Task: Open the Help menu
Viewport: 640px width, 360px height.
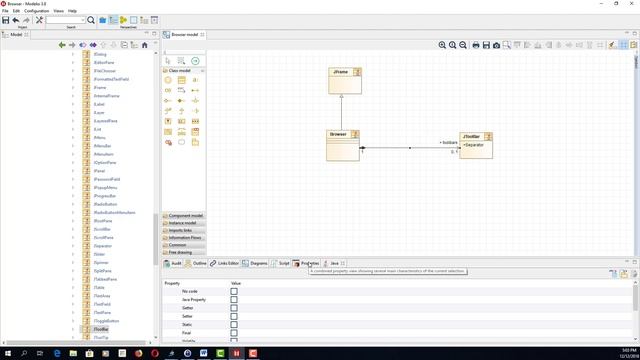Action: [x=72, y=11]
